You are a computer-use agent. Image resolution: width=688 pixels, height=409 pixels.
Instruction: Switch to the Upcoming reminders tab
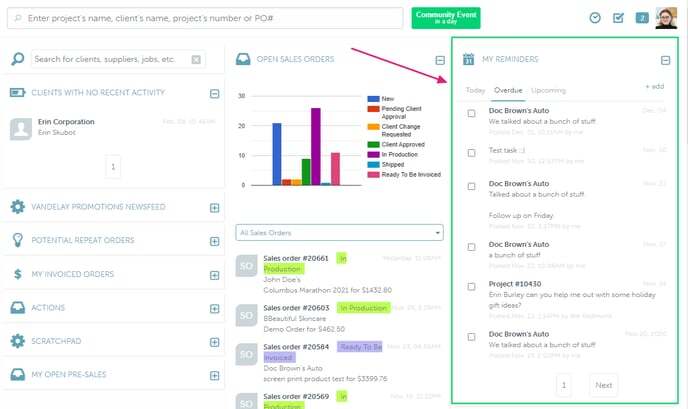(x=547, y=90)
